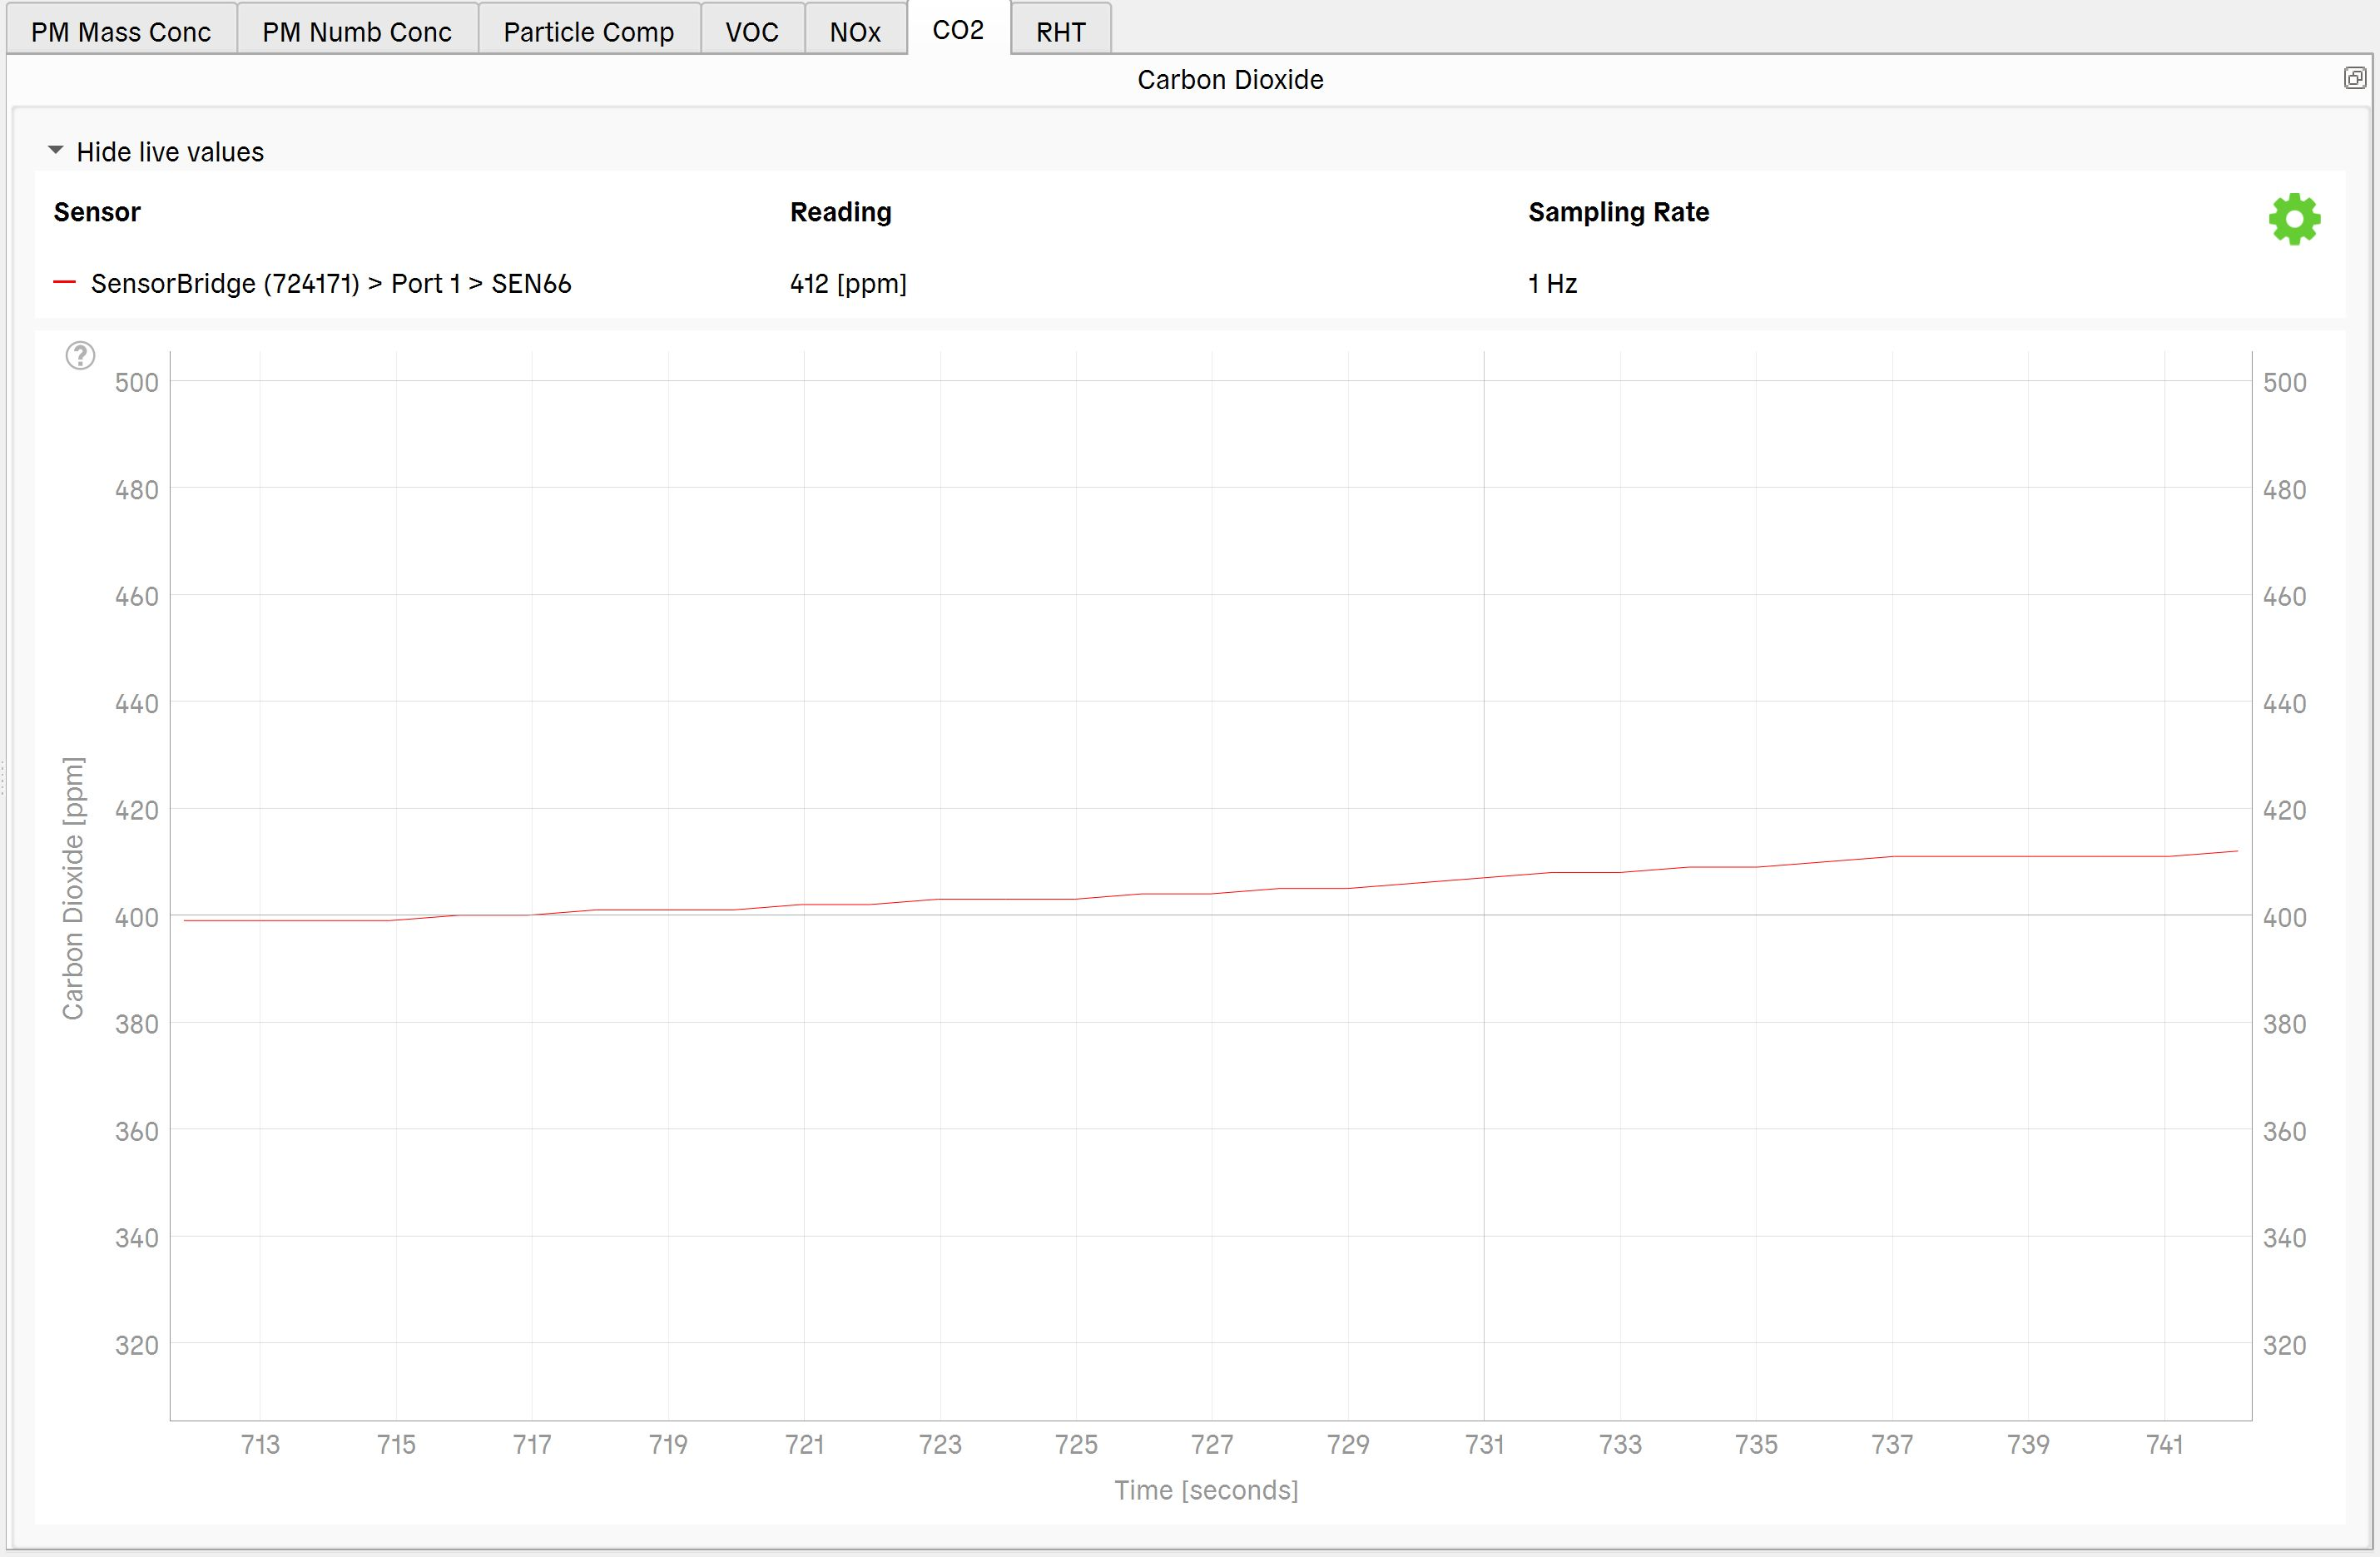Click the Carbon Dioxide panel title
This screenshot has width=2380, height=1557.
pos(1229,80)
